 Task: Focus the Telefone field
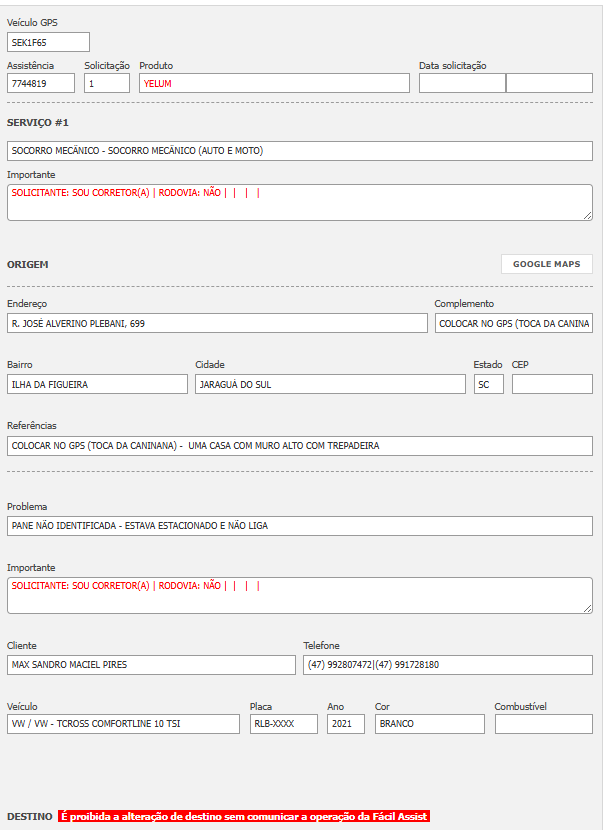point(448,664)
